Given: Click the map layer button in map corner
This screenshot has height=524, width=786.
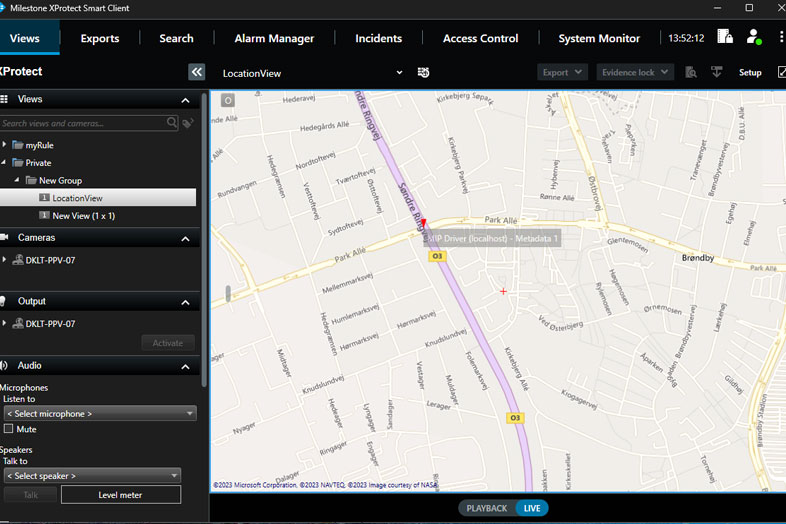Looking at the screenshot, I should pyautogui.click(x=228, y=101).
